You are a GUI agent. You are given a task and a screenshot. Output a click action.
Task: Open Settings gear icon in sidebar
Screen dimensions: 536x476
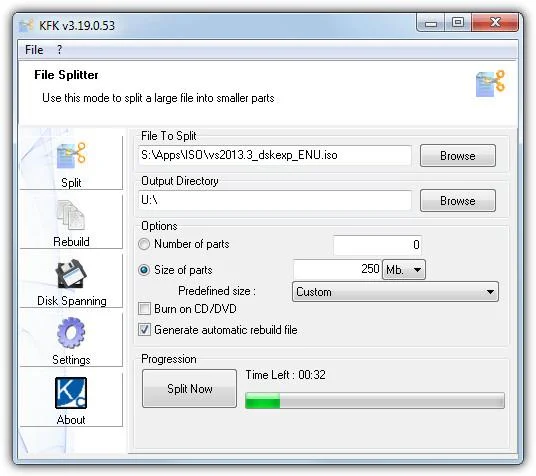(71, 333)
